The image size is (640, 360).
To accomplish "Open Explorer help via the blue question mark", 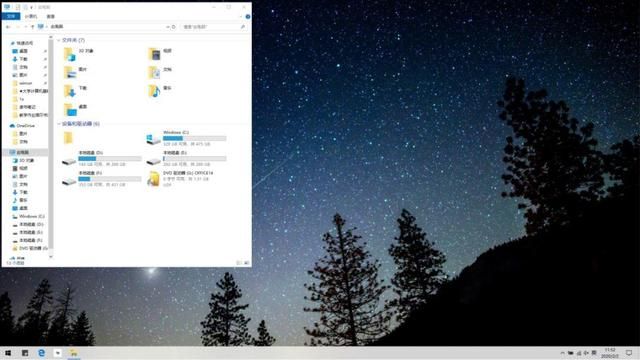I will [248, 17].
